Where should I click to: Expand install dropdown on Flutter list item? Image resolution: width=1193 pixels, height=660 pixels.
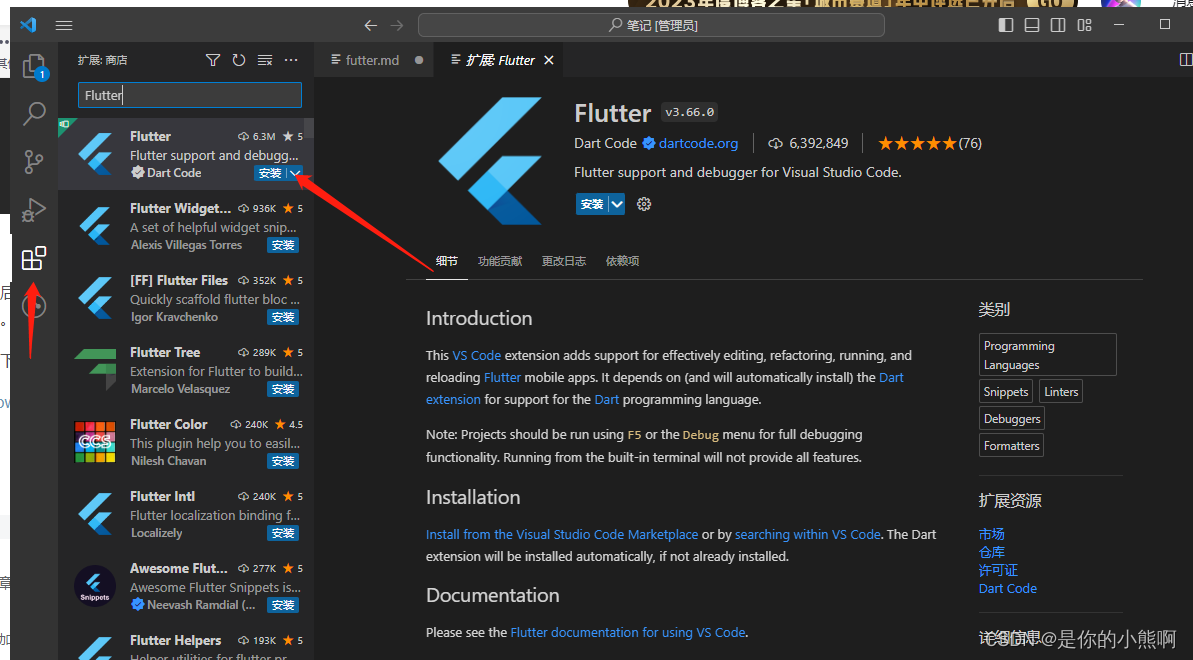295,174
